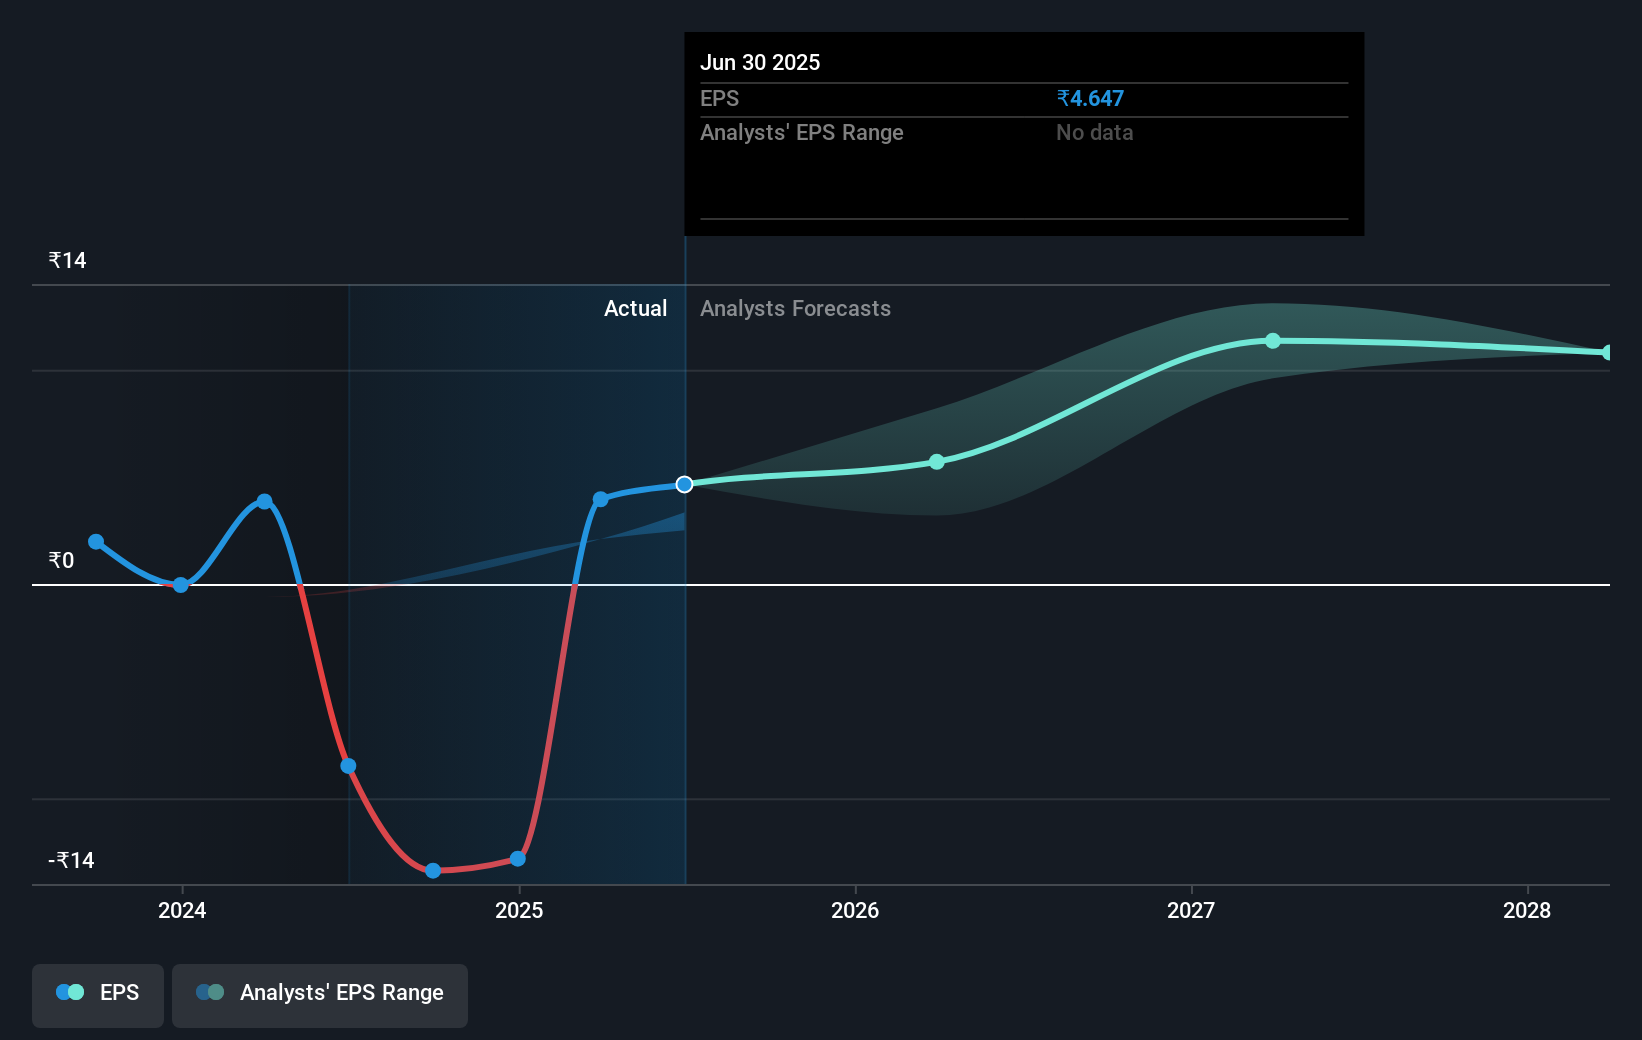Click the ₹0 y-axis label
Image resolution: width=1642 pixels, height=1040 pixels.
pyautogui.click(x=61, y=561)
